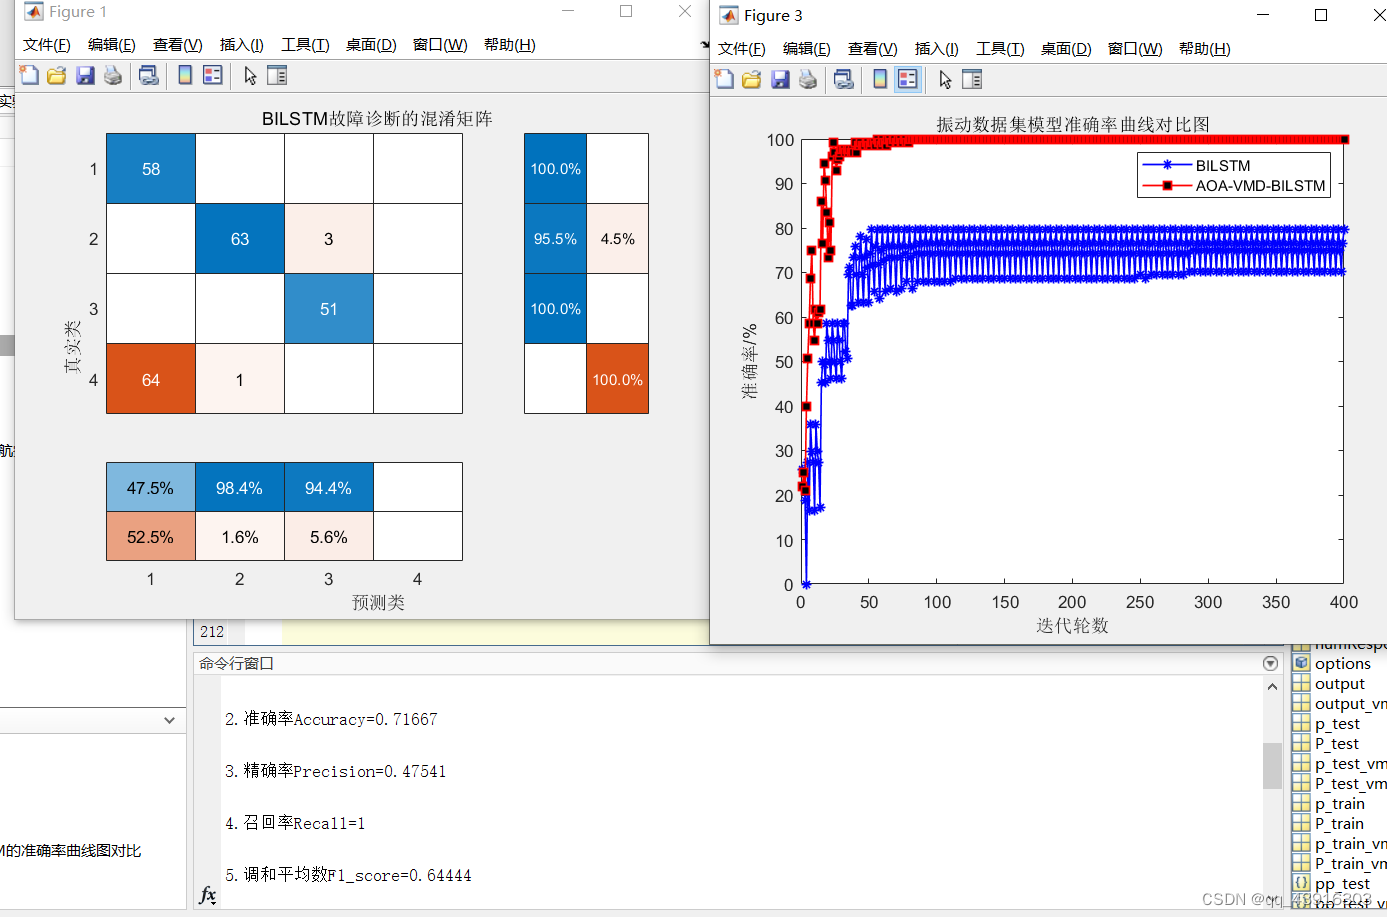Open the options variable cube icon in workspace
Viewport: 1387px width, 917px height.
coord(1302,663)
